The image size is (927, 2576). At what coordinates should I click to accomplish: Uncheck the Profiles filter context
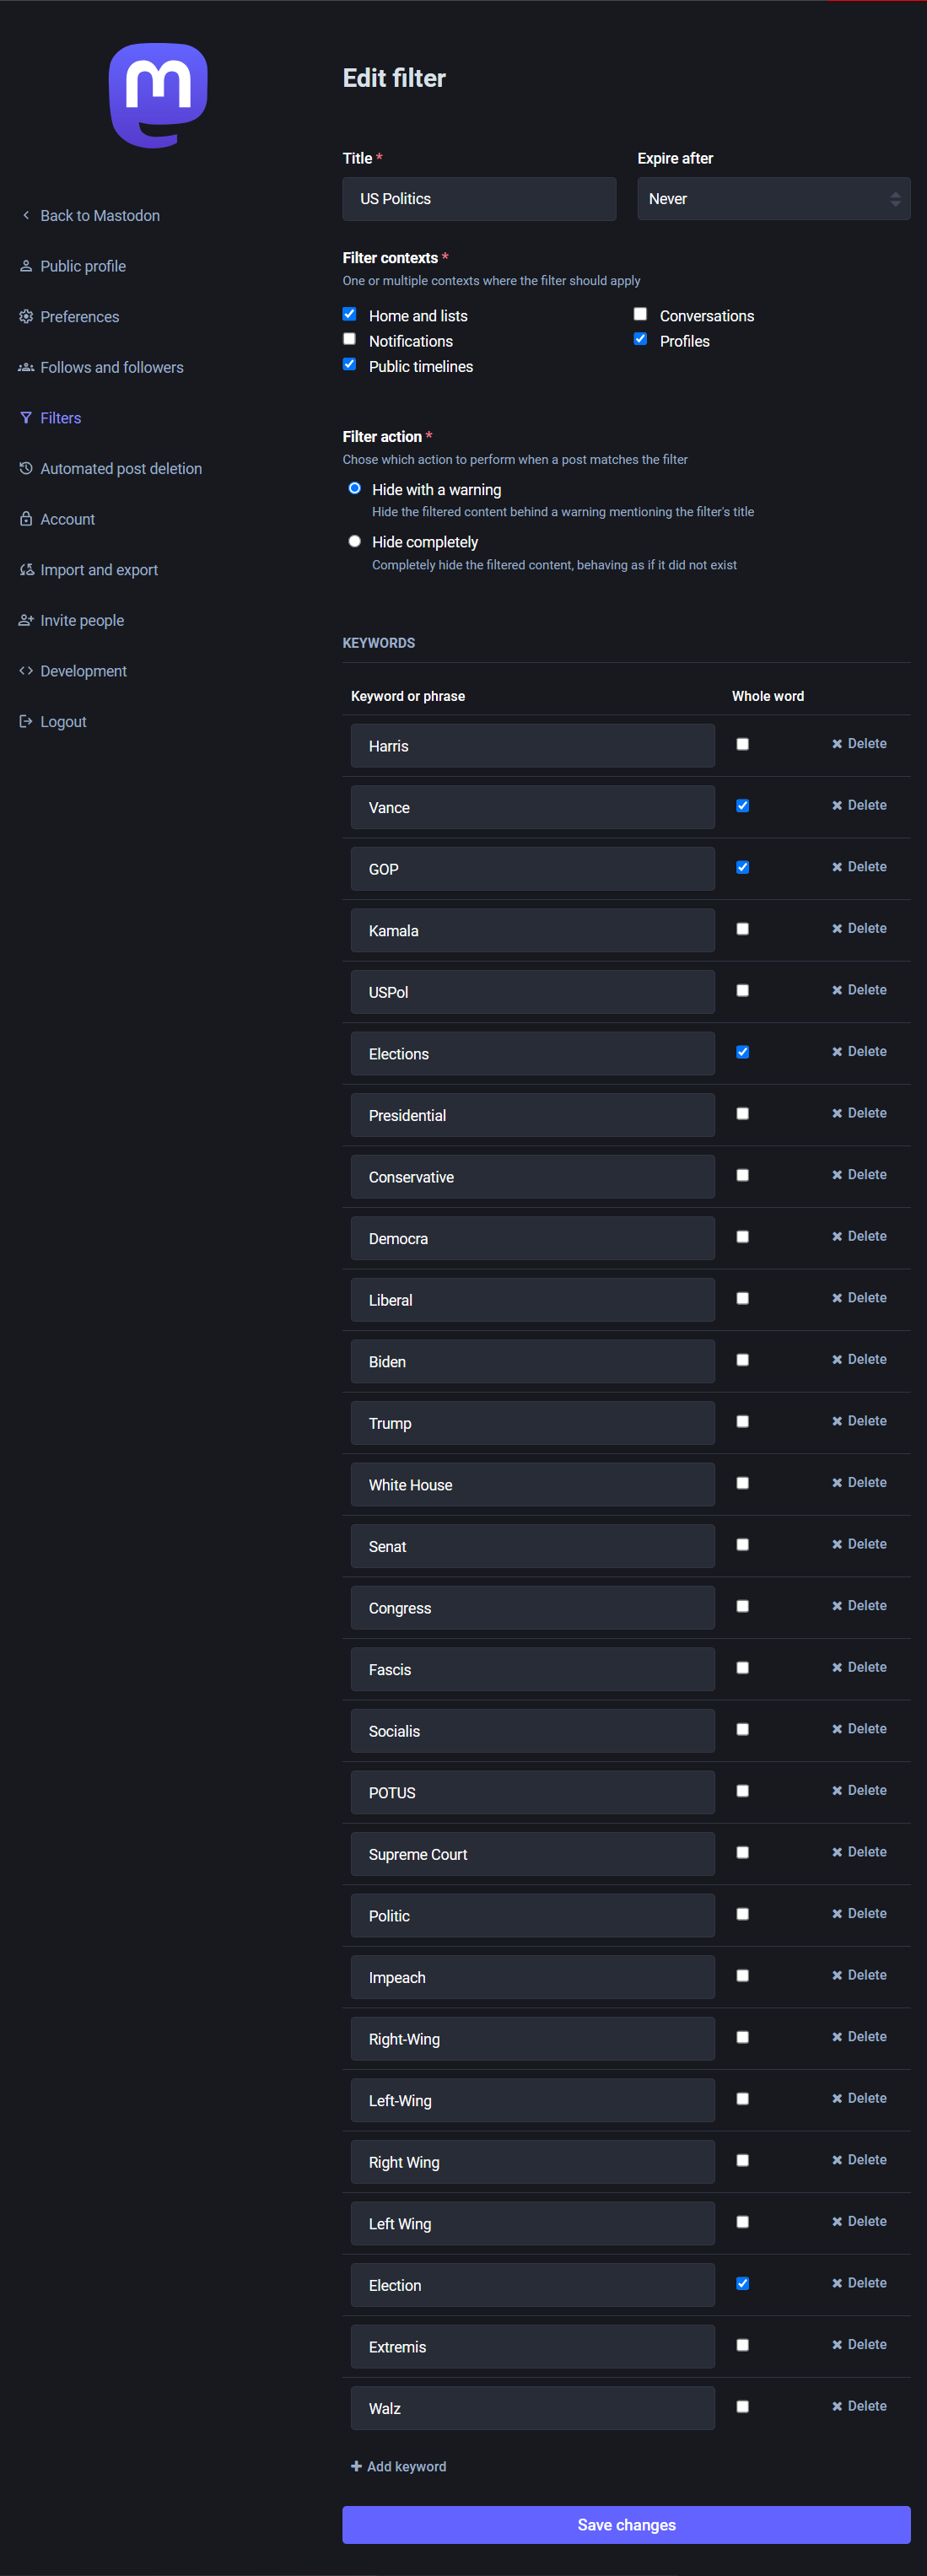click(x=640, y=340)
